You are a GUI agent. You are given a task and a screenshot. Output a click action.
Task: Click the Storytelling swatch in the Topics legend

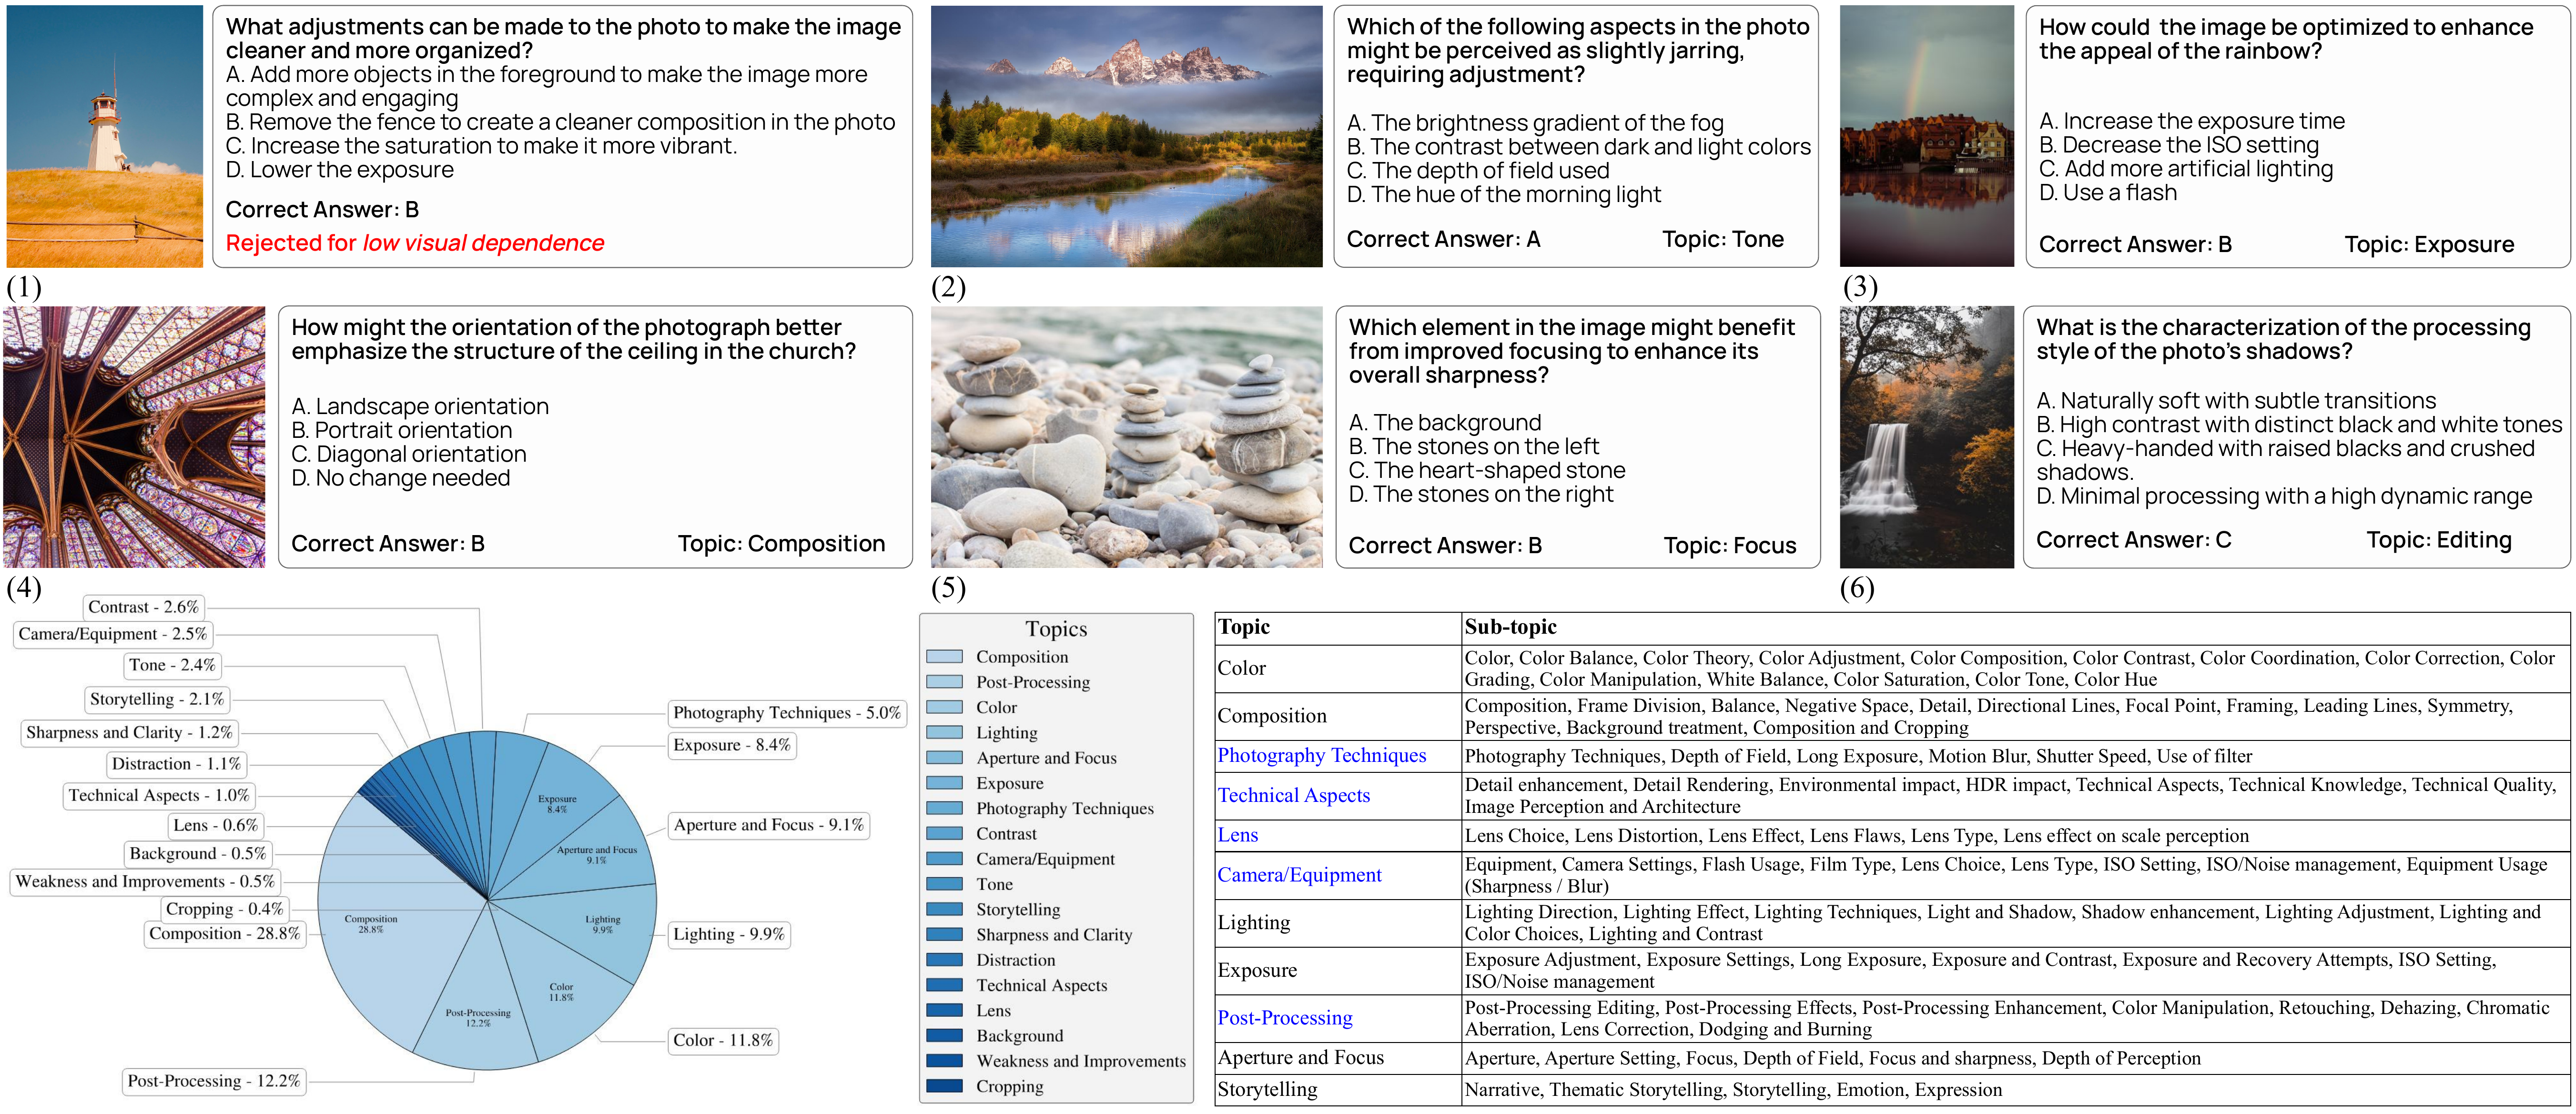[x=944, y=909]
